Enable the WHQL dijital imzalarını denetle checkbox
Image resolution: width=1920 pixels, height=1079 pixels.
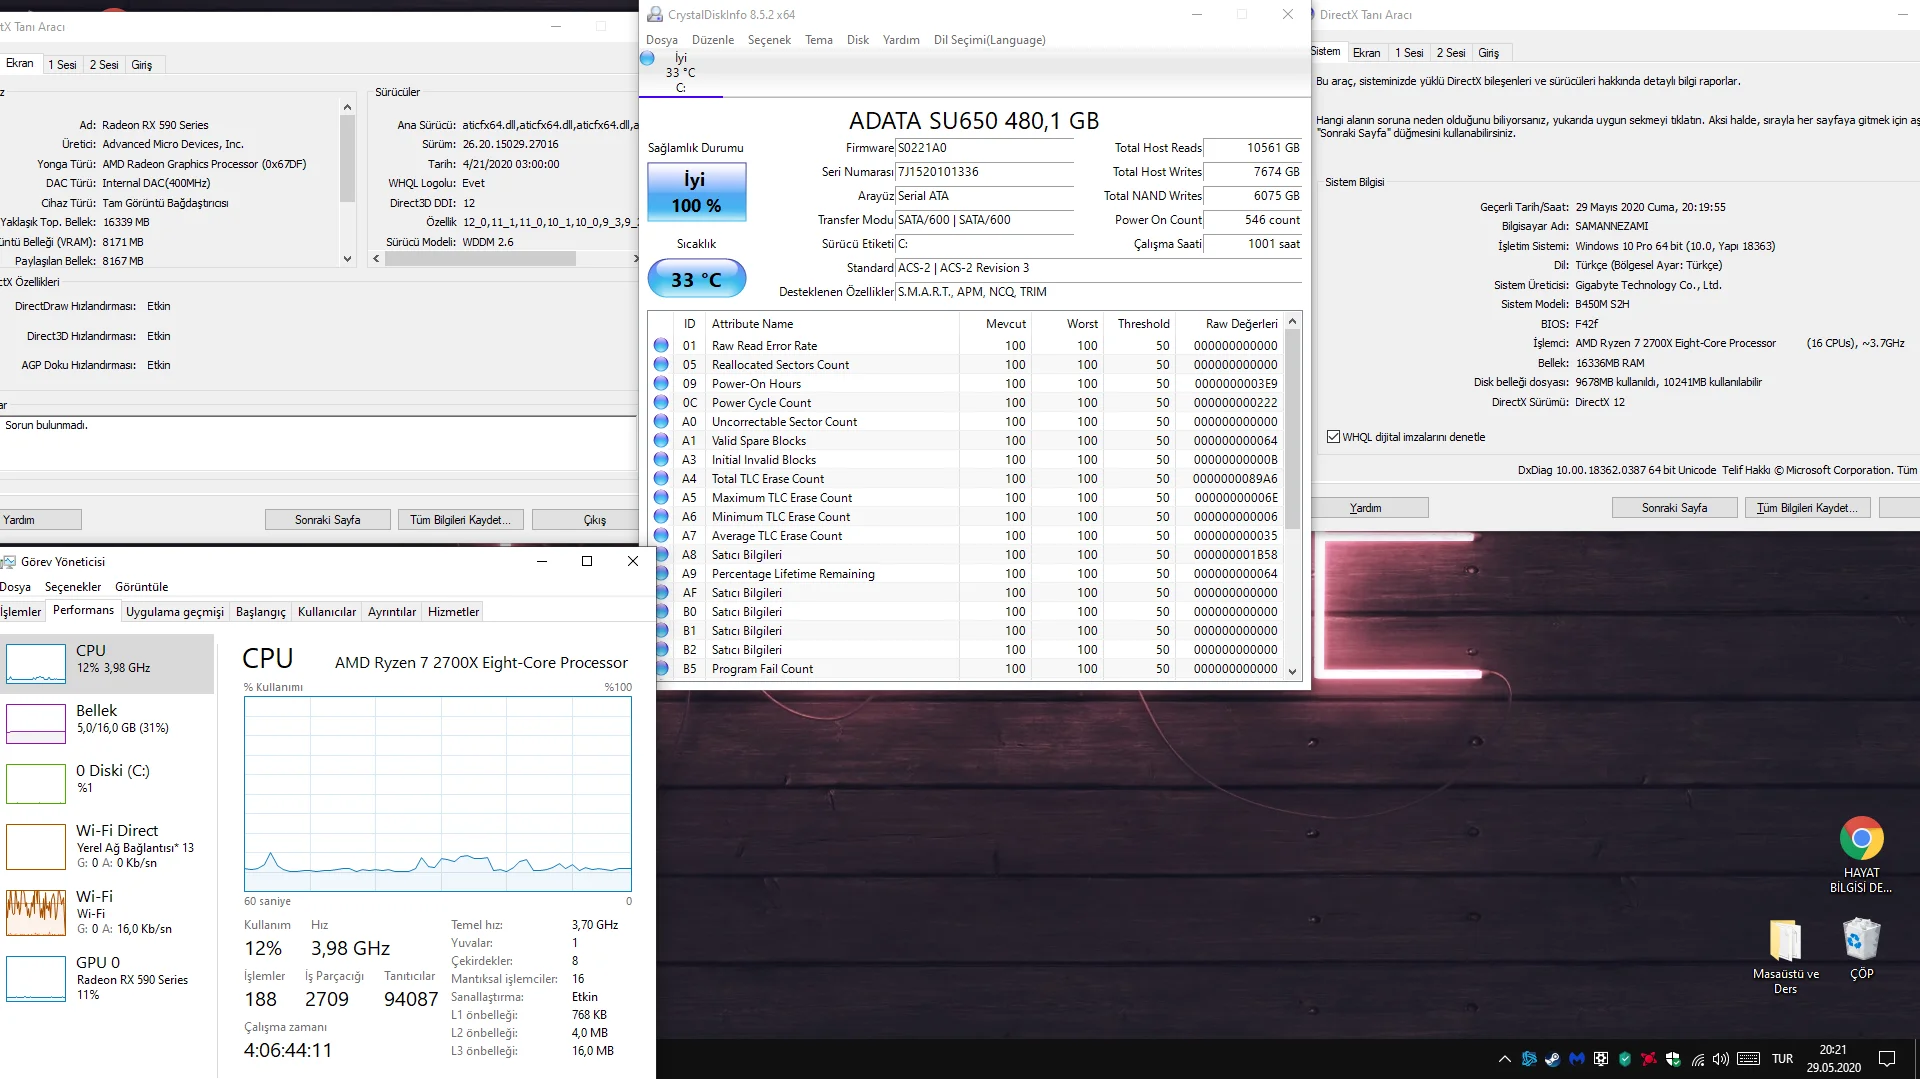pyautogui.click(x=1334, y=436)
